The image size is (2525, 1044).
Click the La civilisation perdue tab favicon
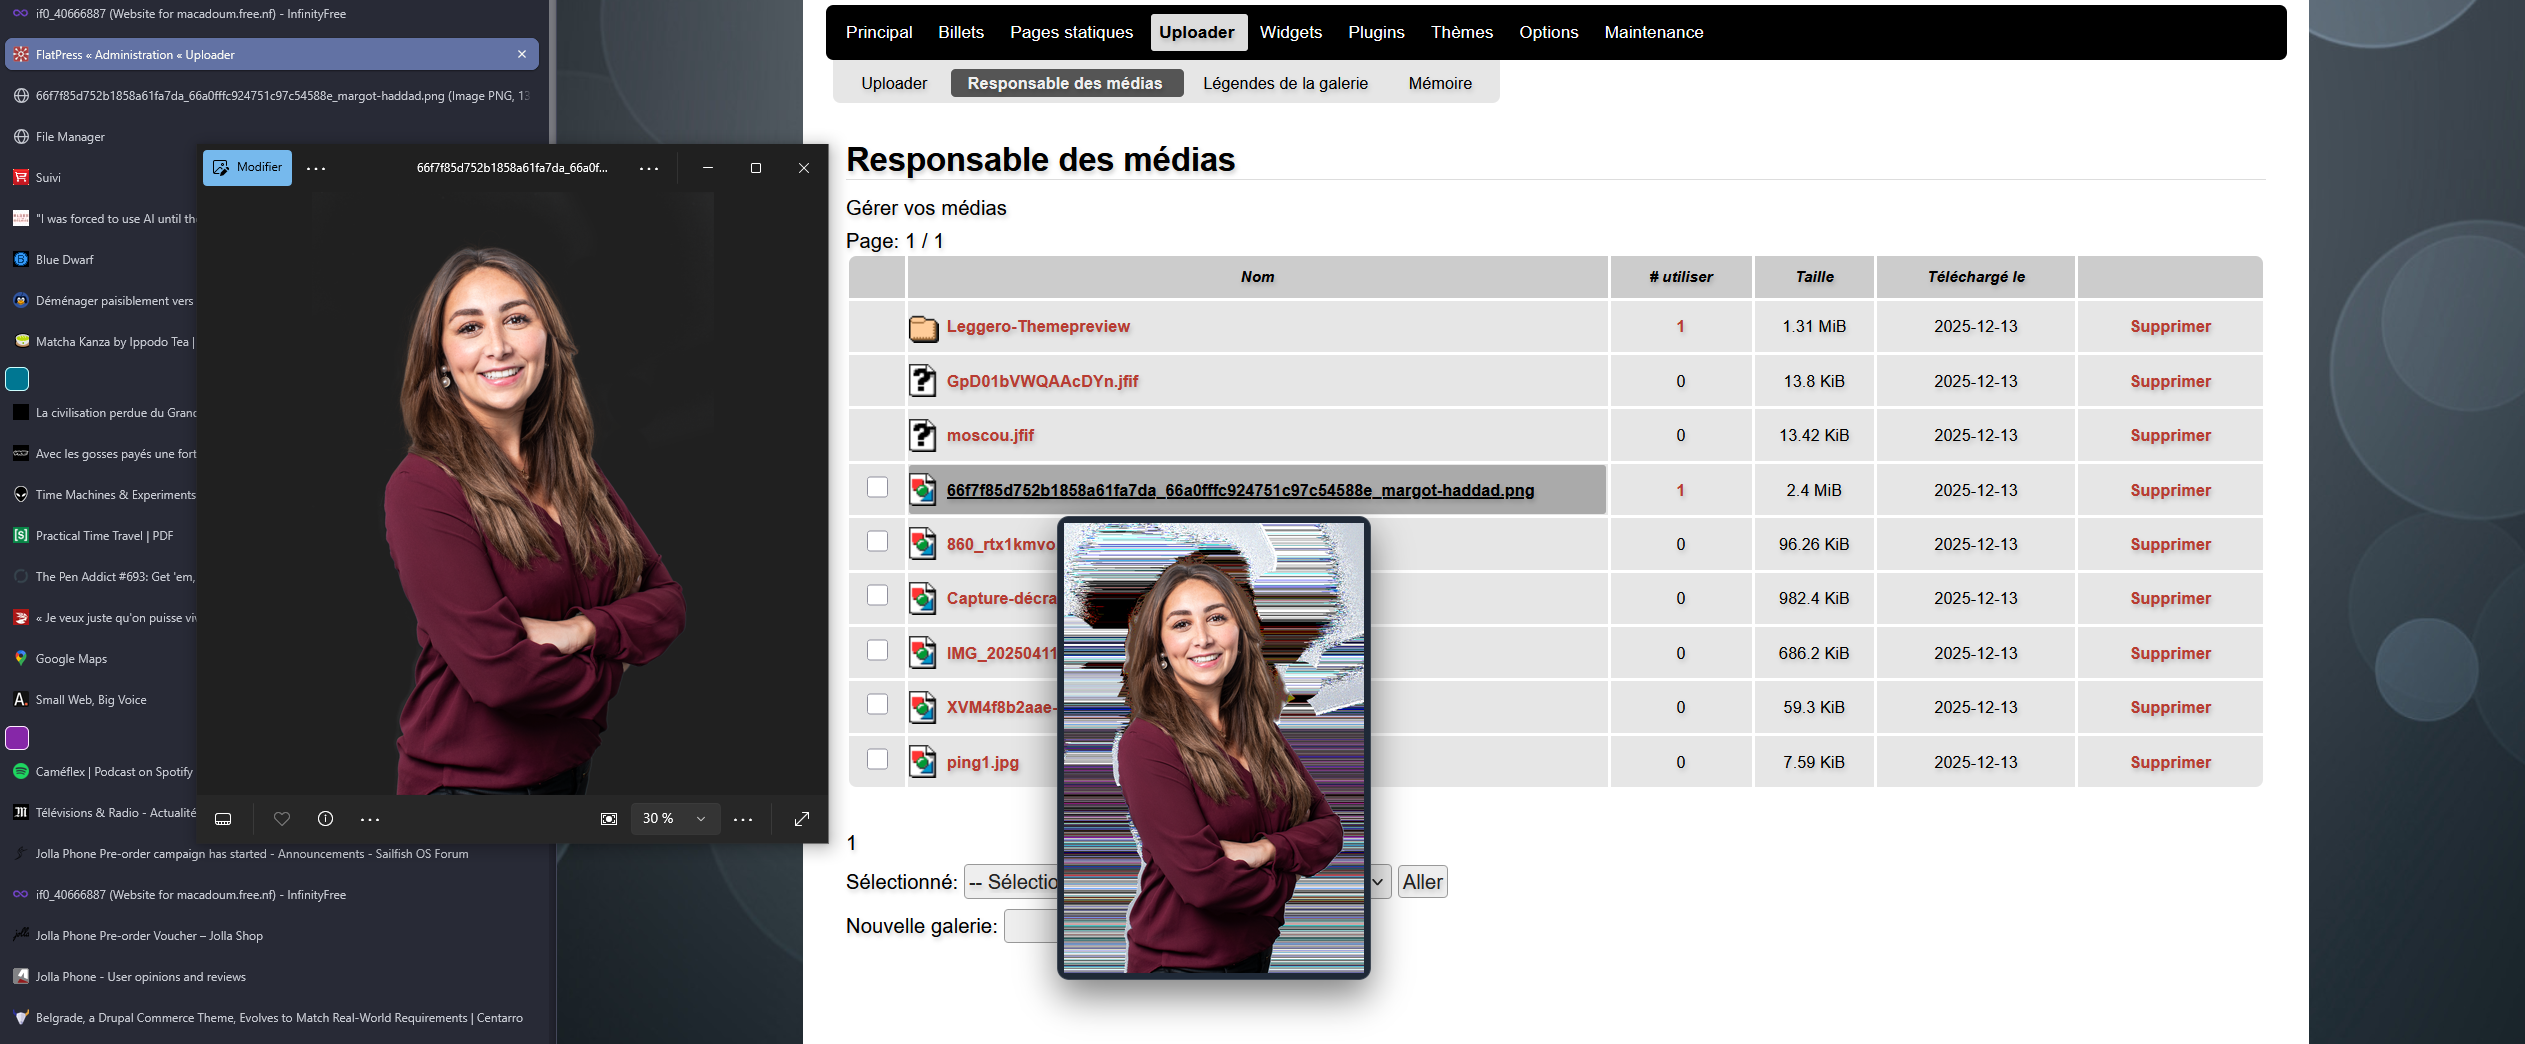click(21, 412)
